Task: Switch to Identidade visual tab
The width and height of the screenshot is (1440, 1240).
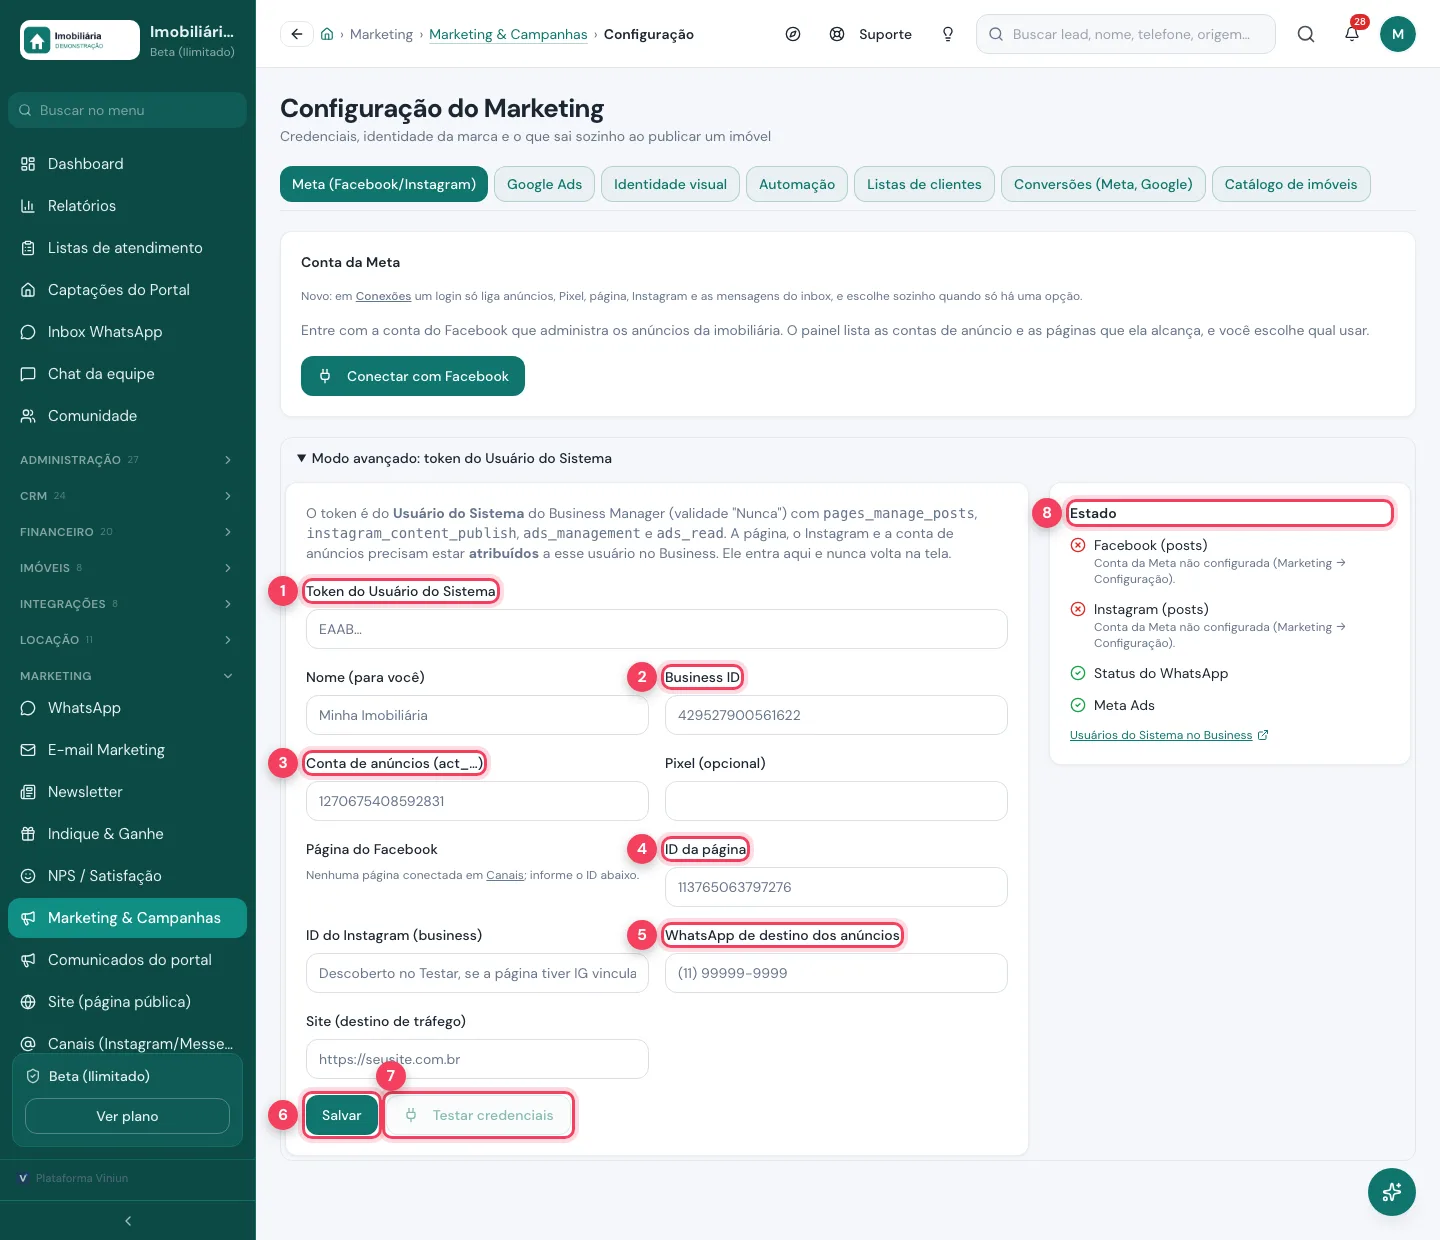Action: tap(670, 184)
